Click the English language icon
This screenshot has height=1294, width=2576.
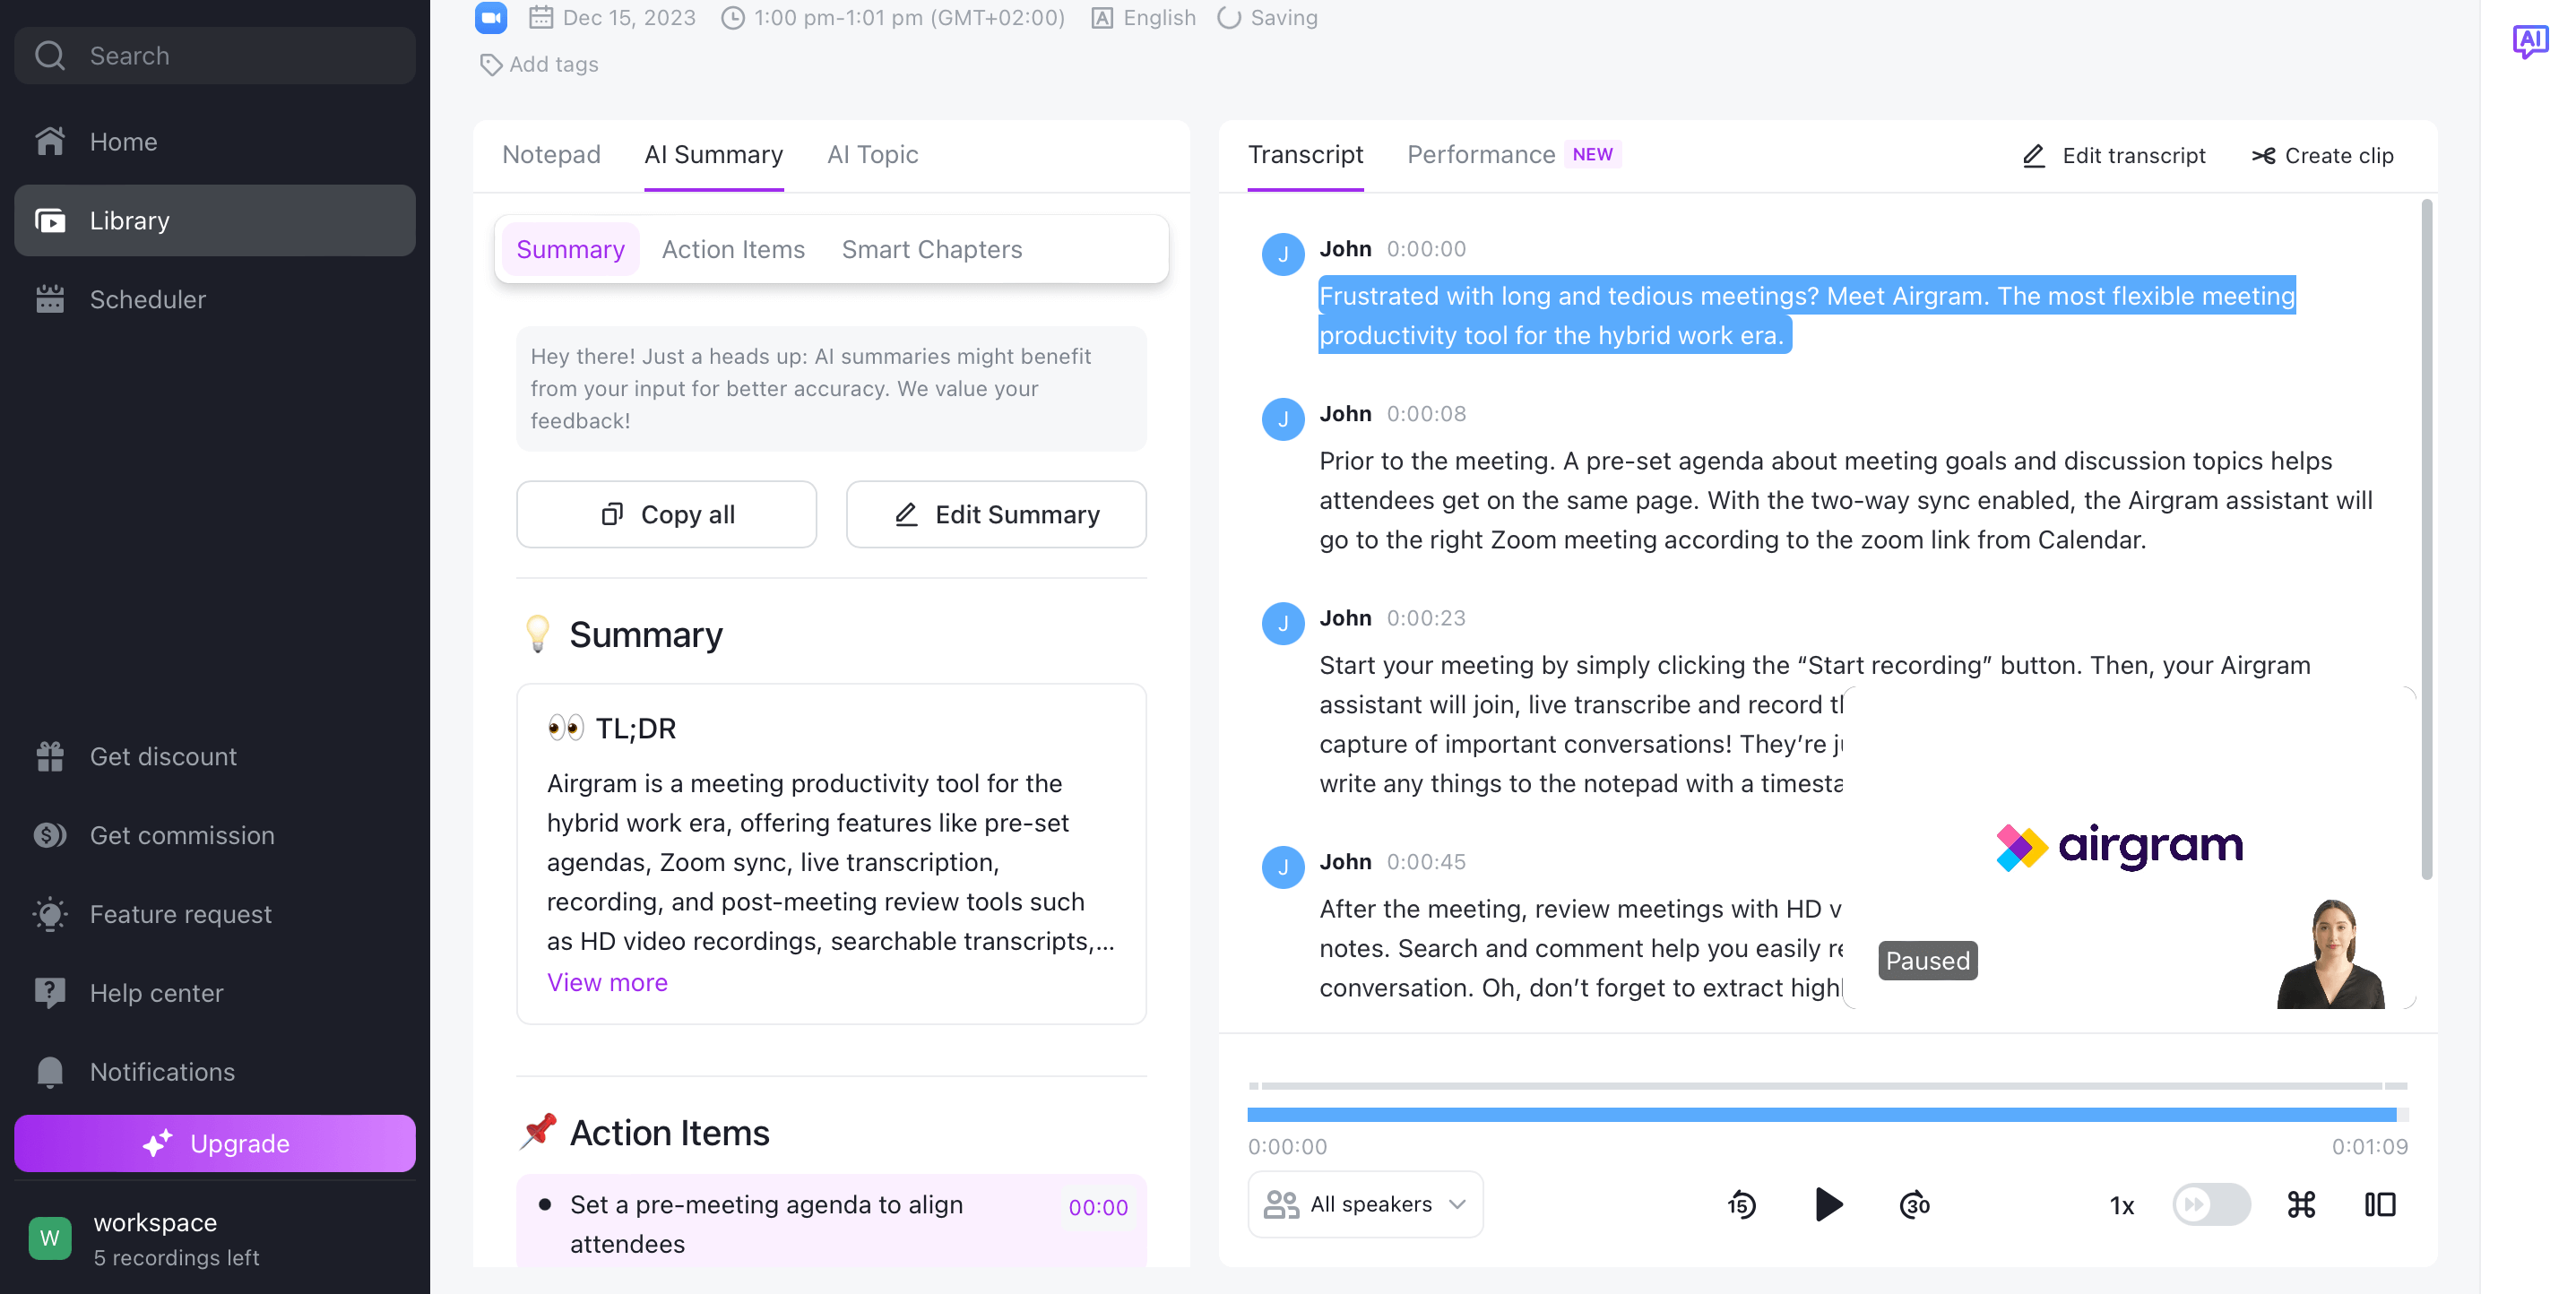click(x=1102, y=17)
